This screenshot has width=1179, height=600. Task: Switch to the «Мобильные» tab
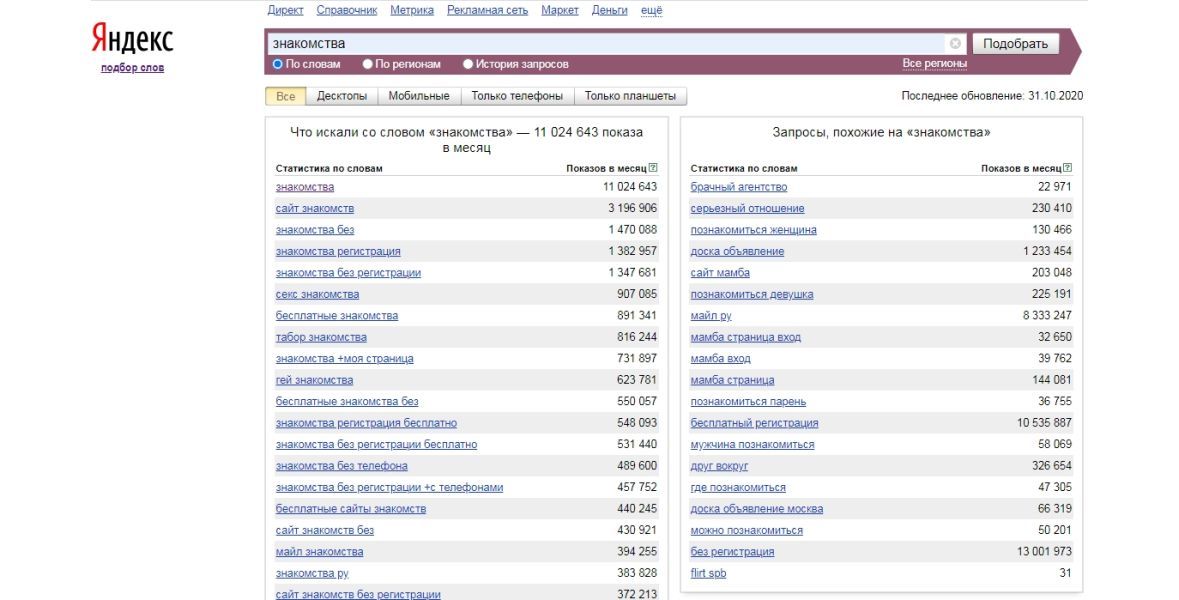click(x=418, y=96)
